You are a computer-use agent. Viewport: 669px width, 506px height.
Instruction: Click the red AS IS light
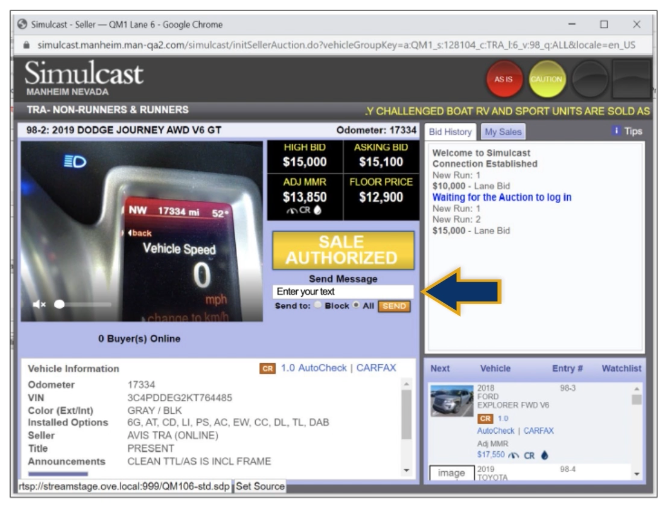click(504, 79)
